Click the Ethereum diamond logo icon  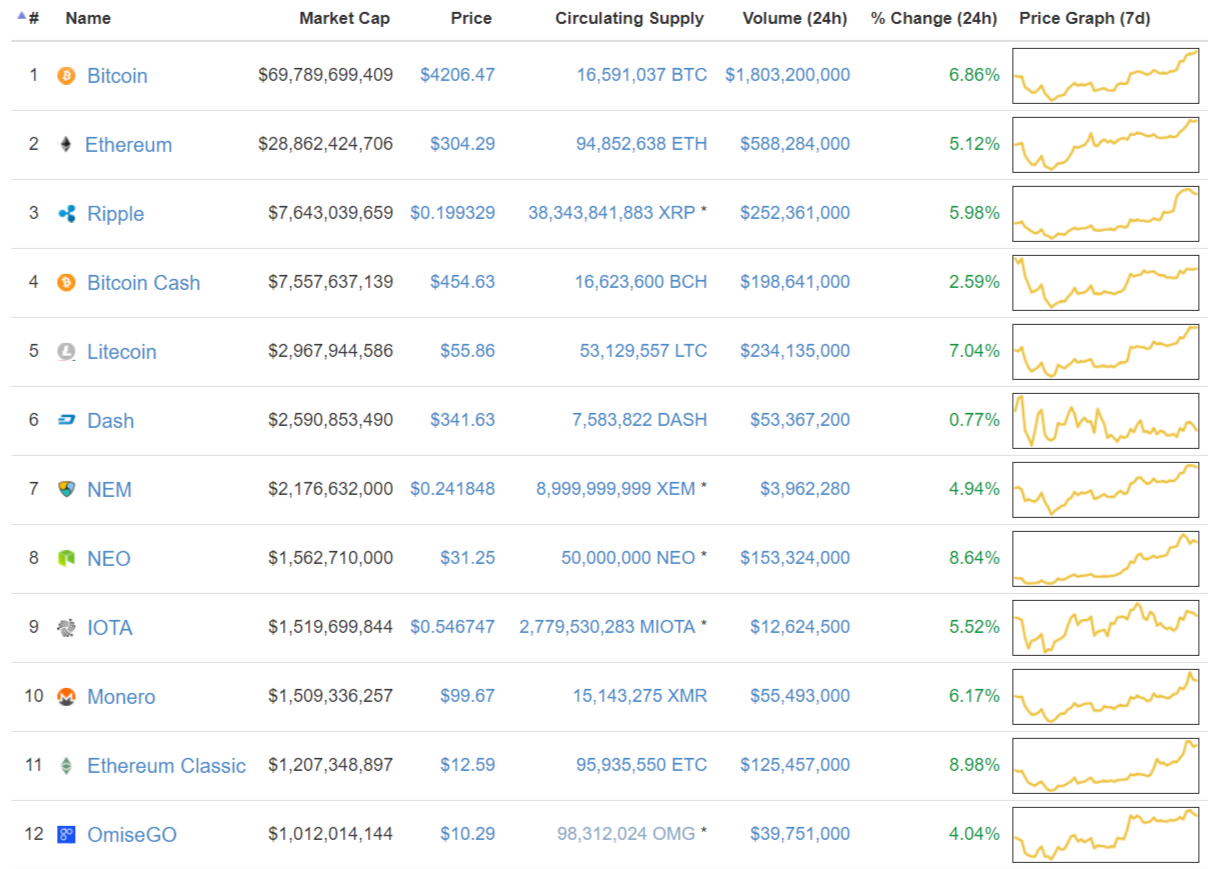click(x=66, y=144)
